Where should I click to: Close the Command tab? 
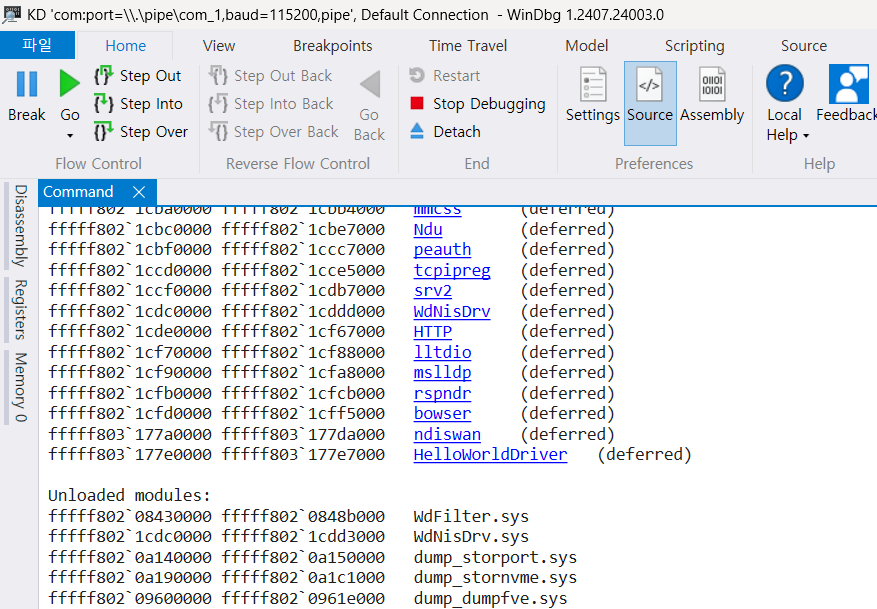[139, 192]
